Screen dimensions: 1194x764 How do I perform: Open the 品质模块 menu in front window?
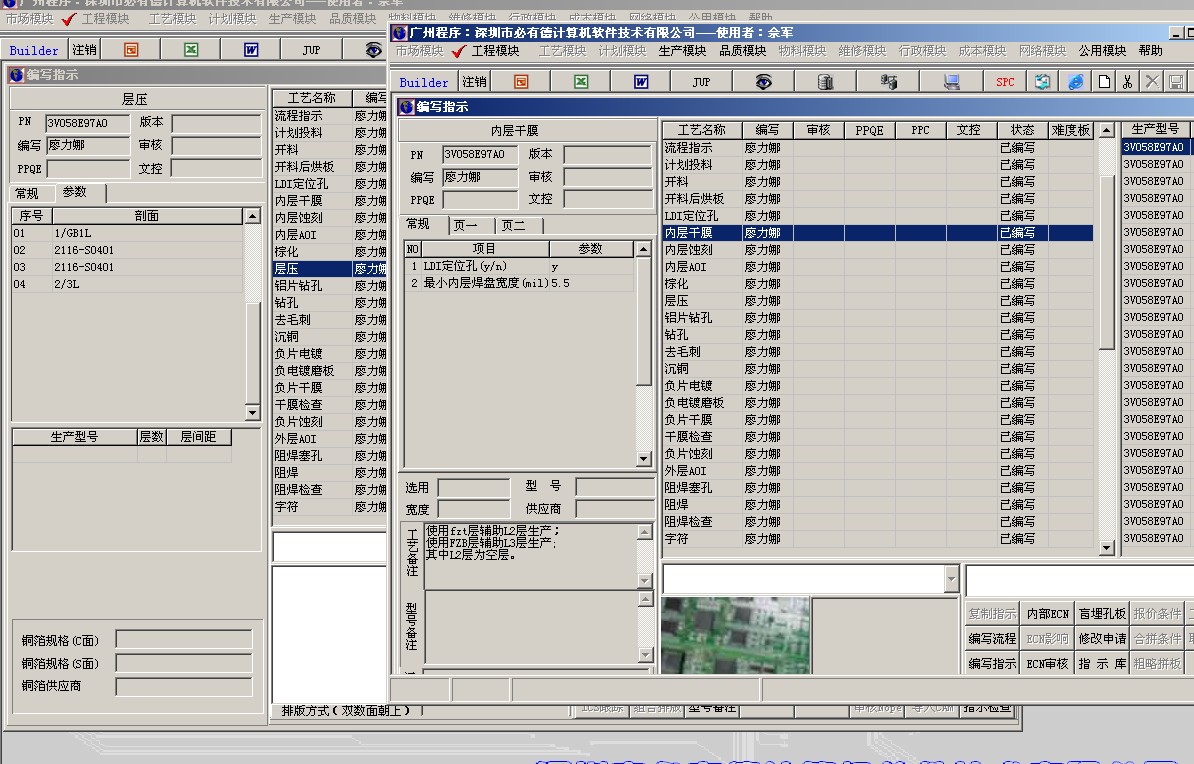pyautogui.click(x=742, y=51)
